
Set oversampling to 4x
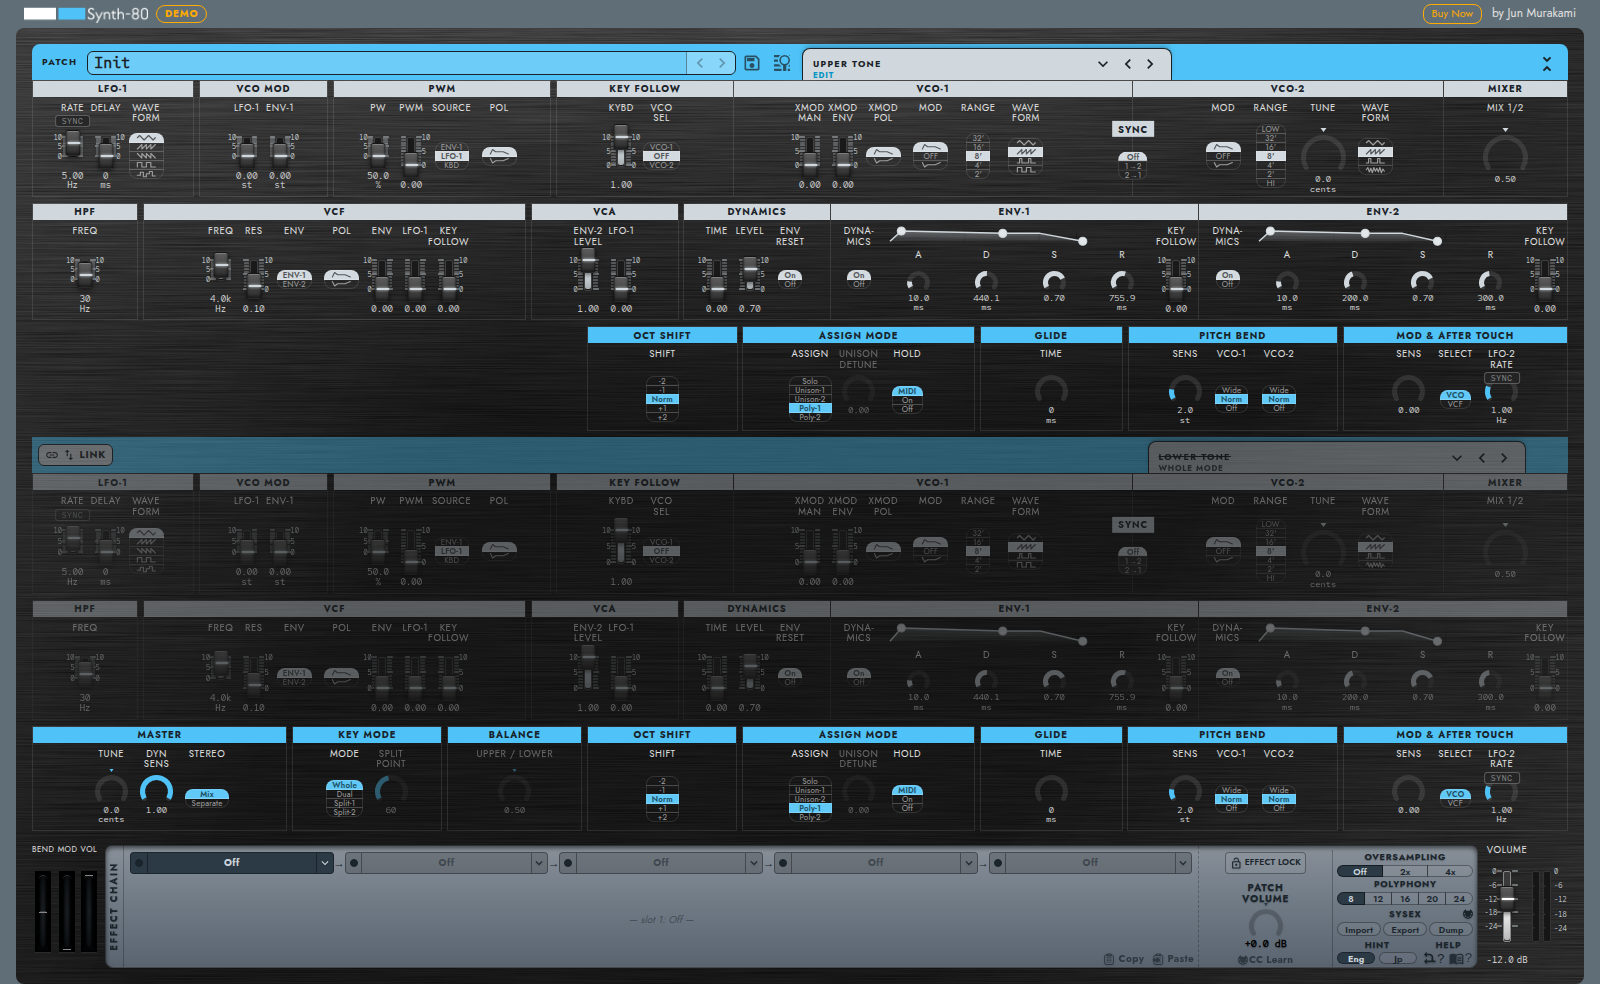pos(1450,872)
